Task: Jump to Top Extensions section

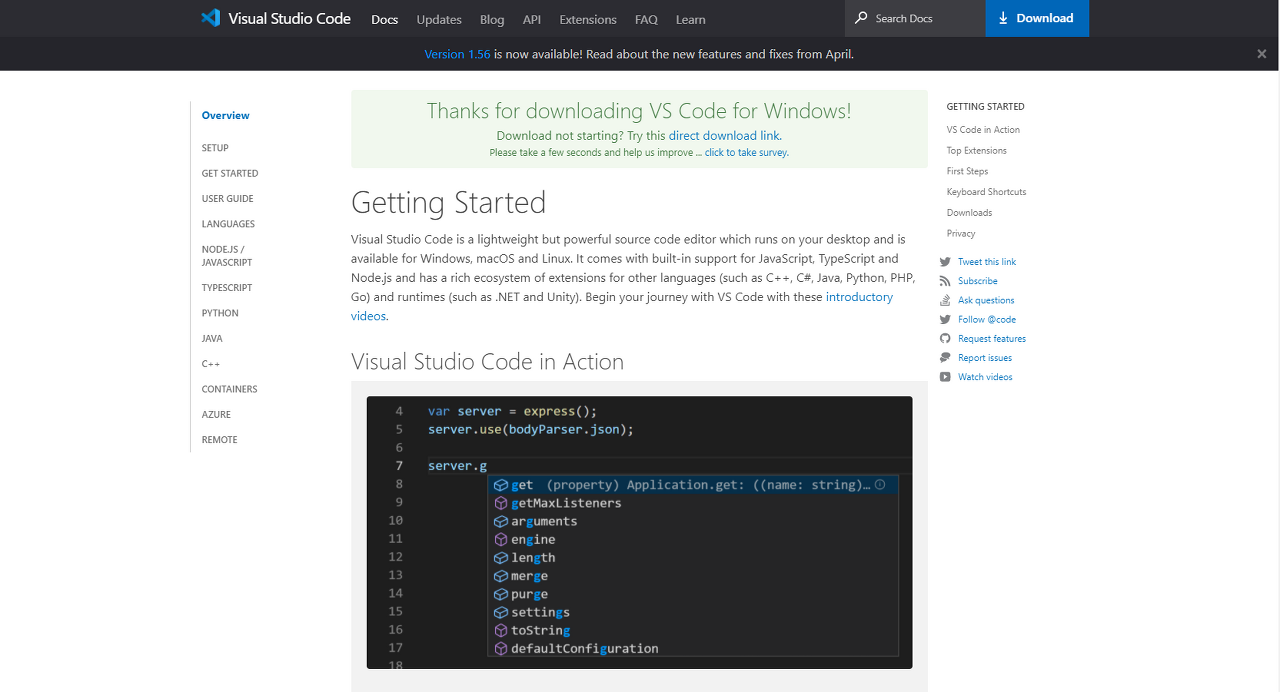Action: click(976, 151)
